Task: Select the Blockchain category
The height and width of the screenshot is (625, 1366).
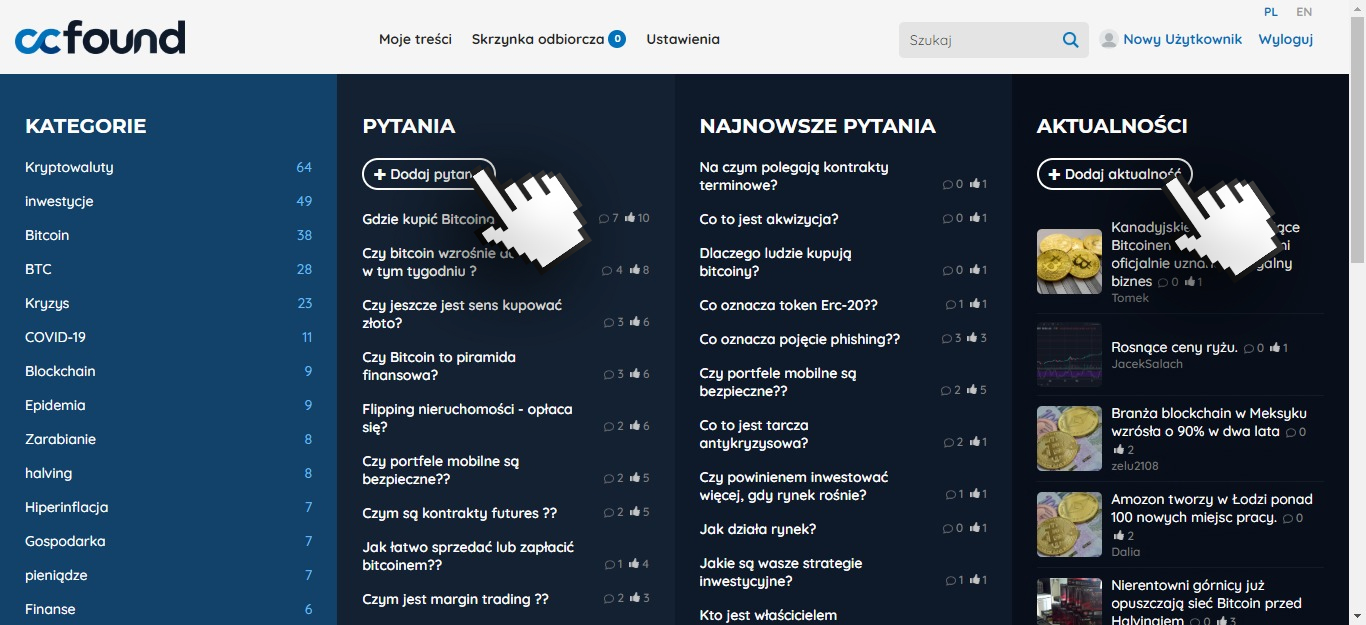Action: 60,371
